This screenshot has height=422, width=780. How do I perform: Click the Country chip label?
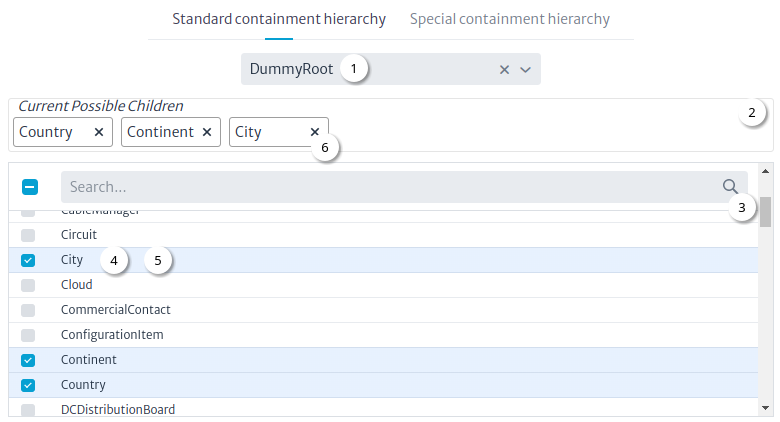click(46, 132)
